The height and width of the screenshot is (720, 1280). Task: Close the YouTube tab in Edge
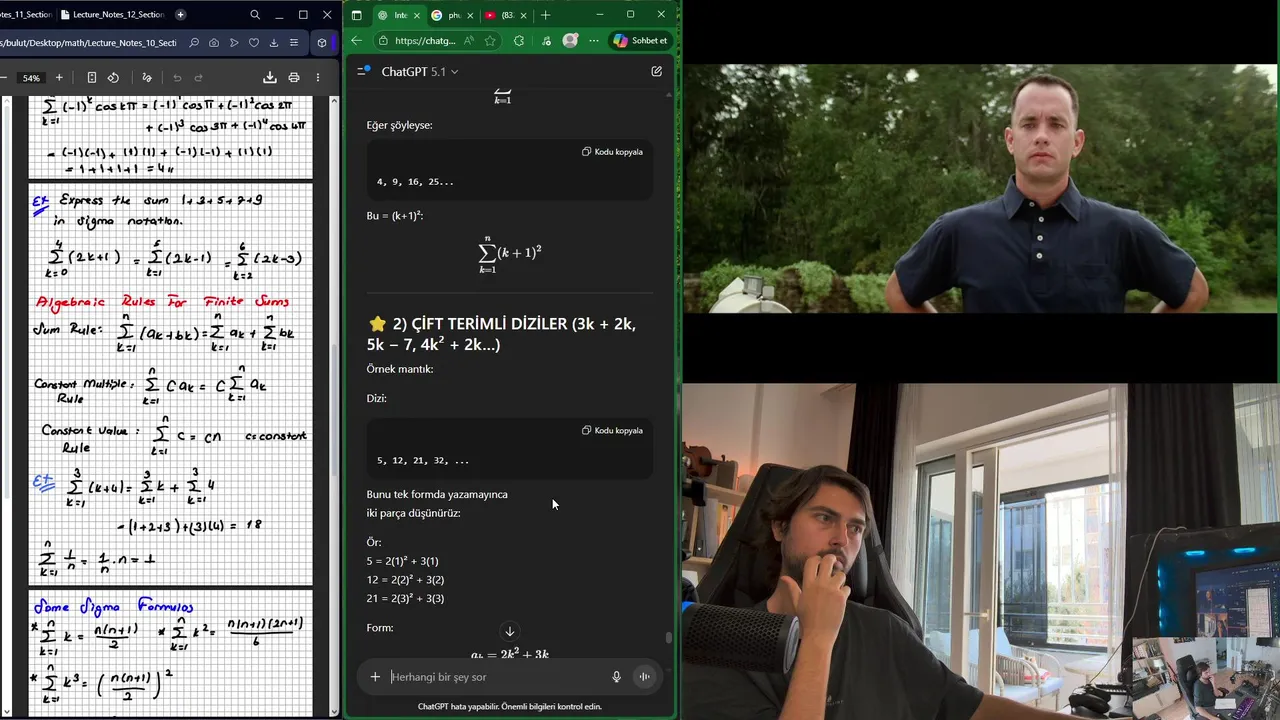[526, 15]
